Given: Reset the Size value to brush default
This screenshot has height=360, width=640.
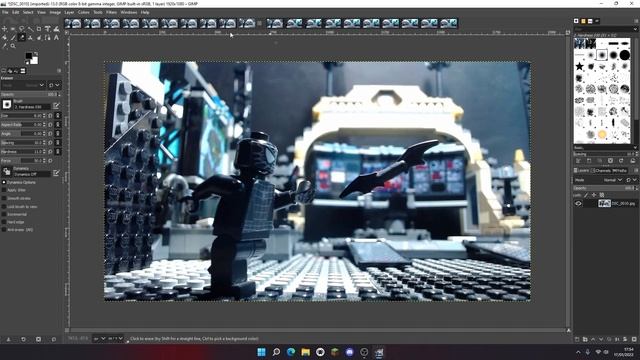Looking at the screenshot, I should click(51, 116).
